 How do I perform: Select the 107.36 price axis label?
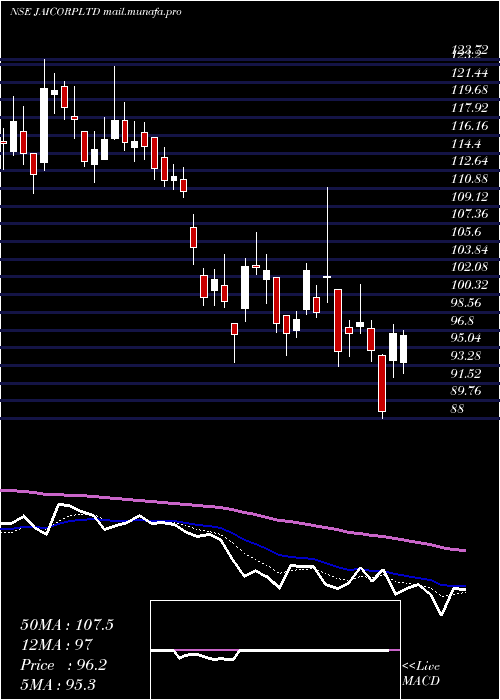[470, 214]
